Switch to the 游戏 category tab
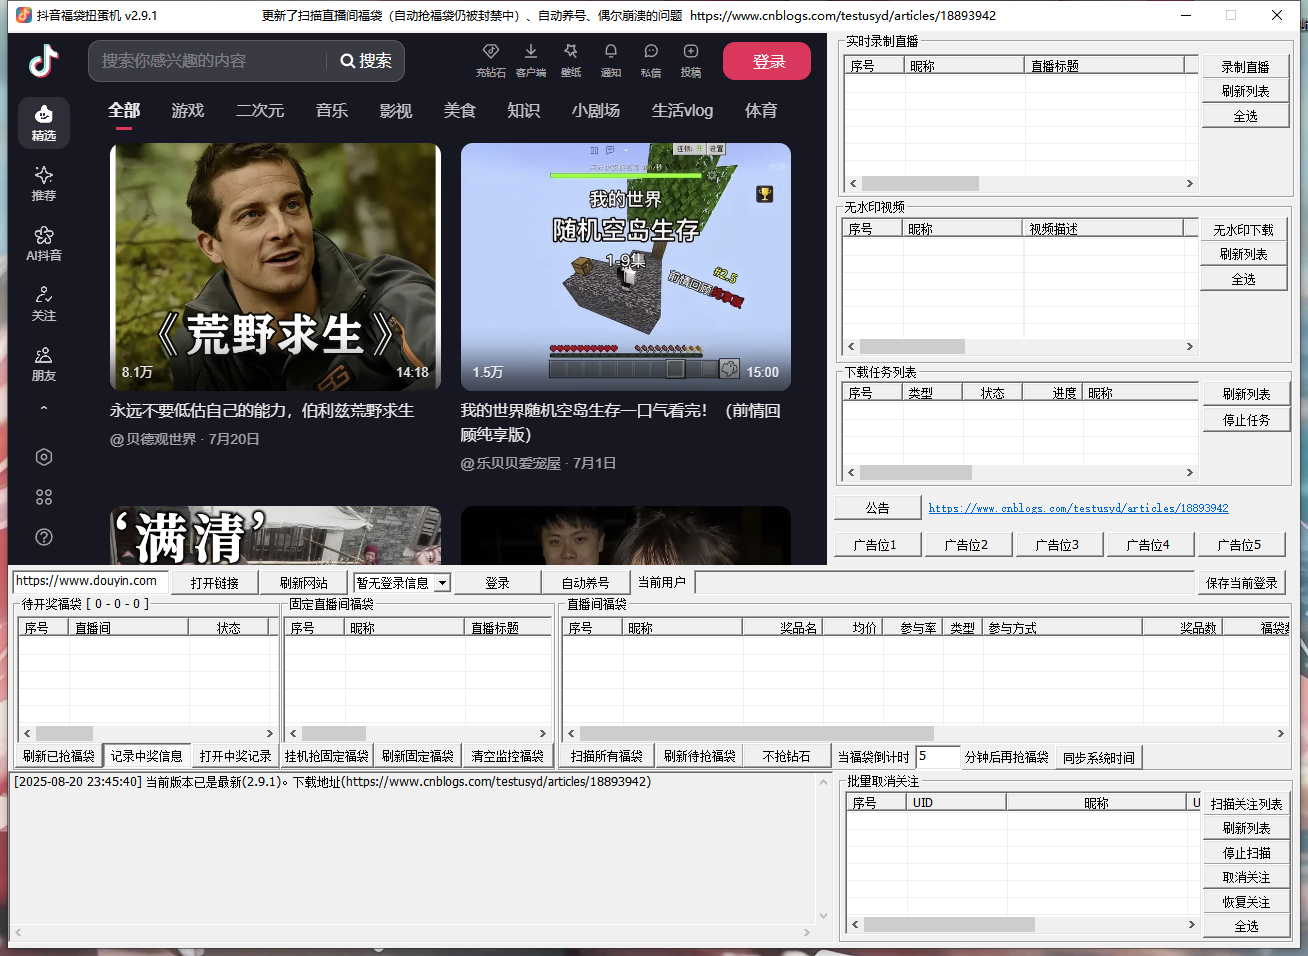The image size is (1308, 956). coord(188,110)
